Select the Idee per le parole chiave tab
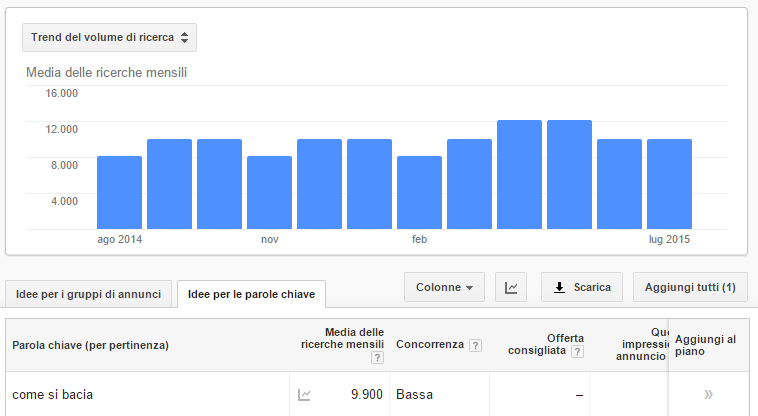This screenshot has width=758, height=416. pos(251,294)
